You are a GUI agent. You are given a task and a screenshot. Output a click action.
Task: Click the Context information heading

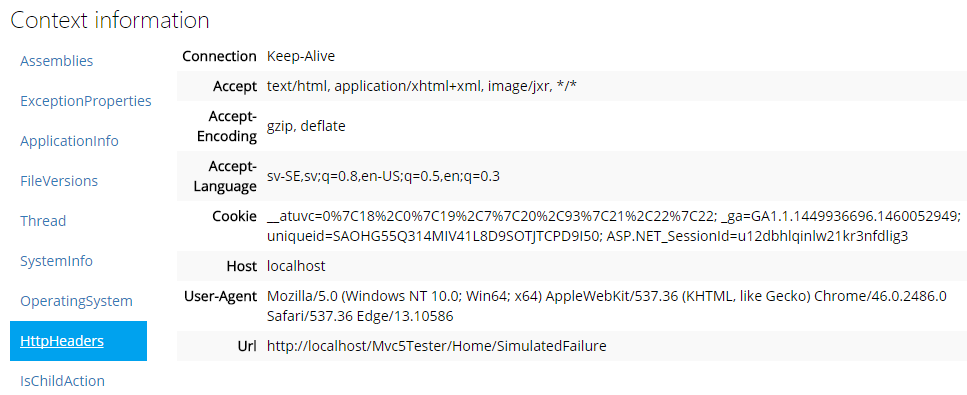coord(110,20)
